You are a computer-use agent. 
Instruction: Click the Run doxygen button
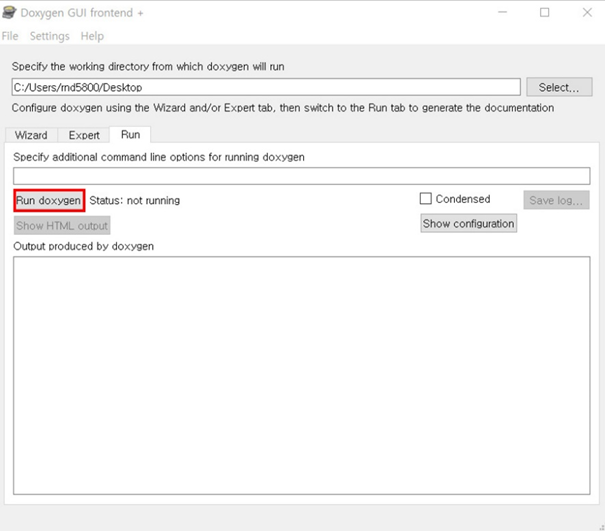click(x=49, y=200)
